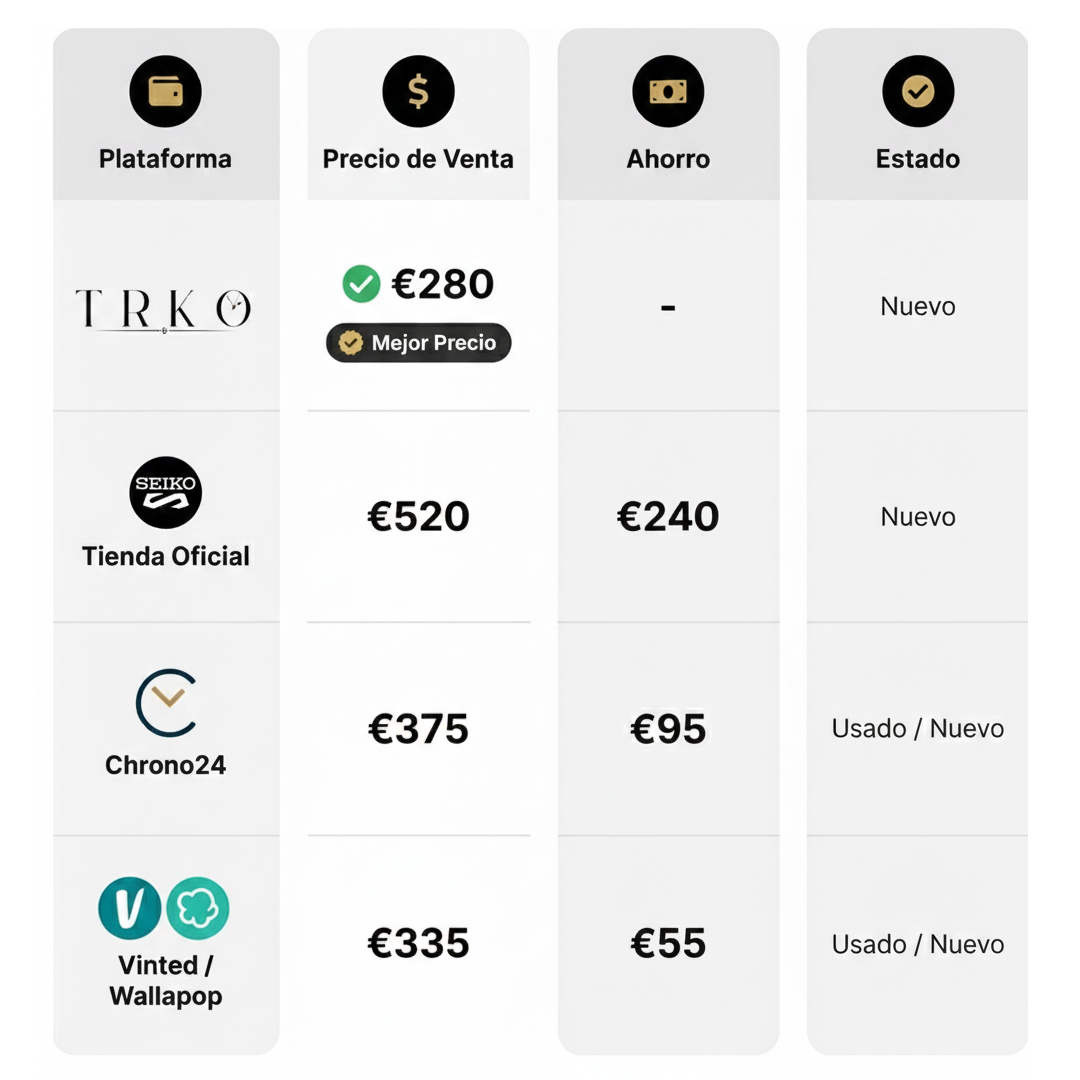Screen dimensions: 1080x1080
Task: Click the wallet icon above Plataforma
Action: click(165, 92)
